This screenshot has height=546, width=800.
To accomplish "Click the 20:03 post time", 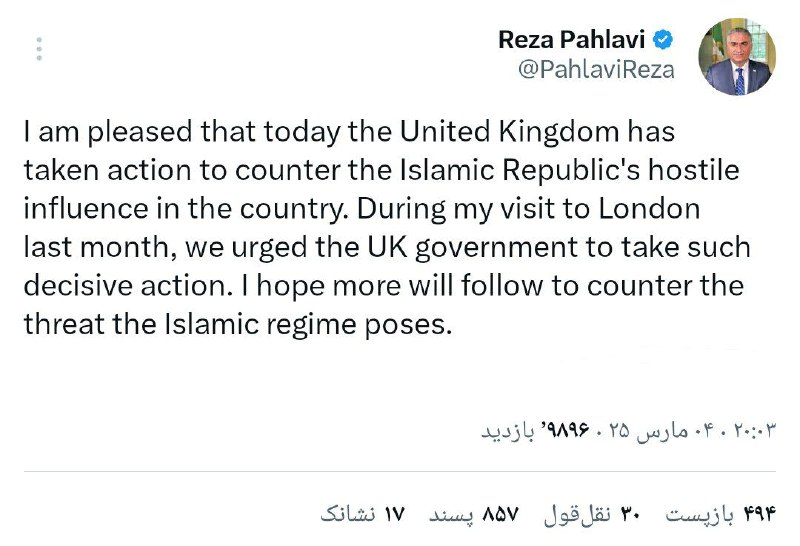I will [755, 431].
